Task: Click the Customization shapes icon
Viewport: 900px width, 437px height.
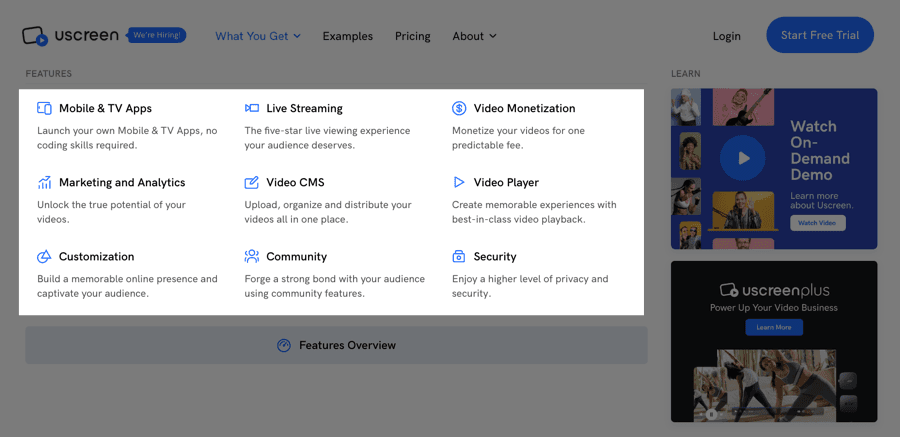Action: (44, 257)
